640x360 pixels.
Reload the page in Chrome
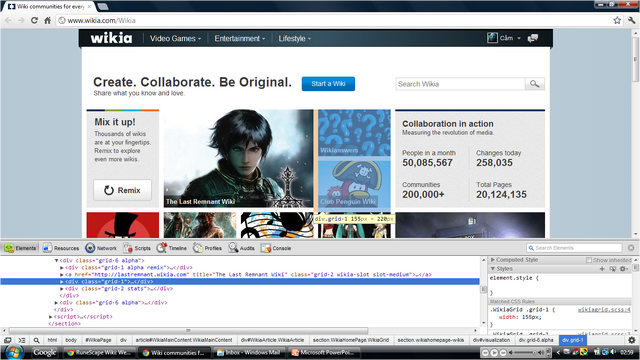(34, 20)
